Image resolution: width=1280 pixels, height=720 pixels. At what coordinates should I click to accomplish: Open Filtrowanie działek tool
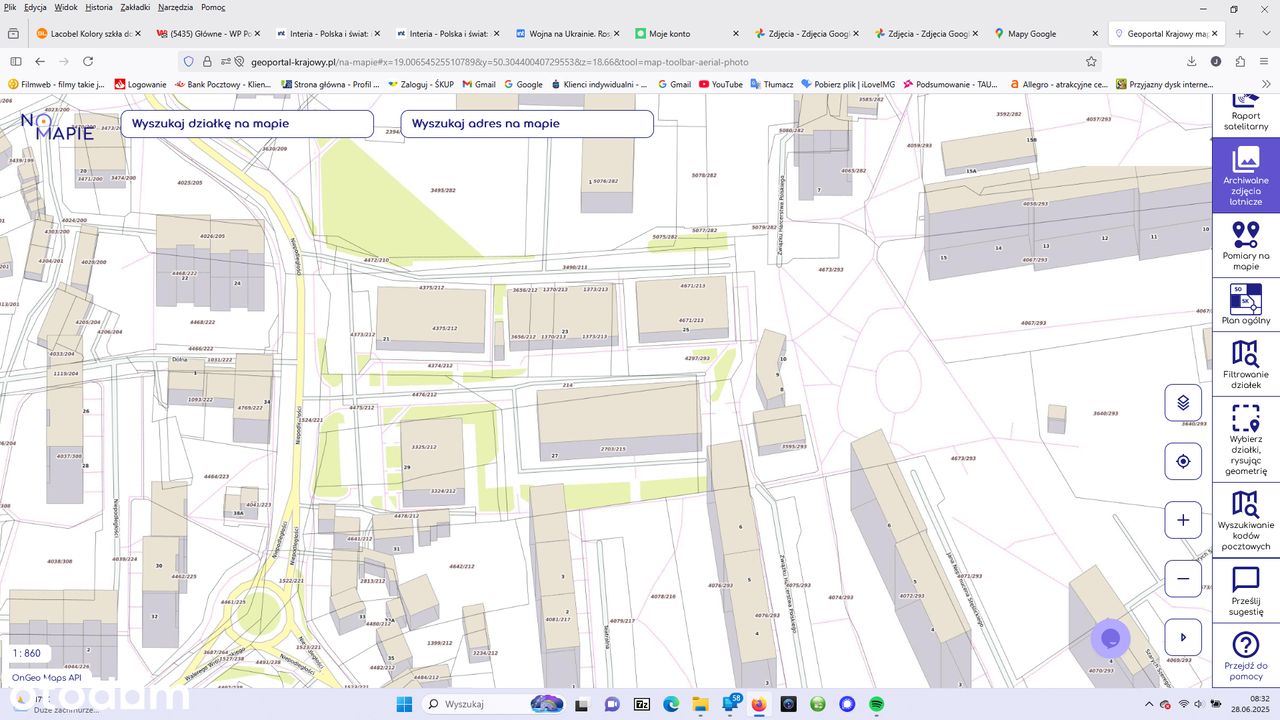tap(1246, 365)
